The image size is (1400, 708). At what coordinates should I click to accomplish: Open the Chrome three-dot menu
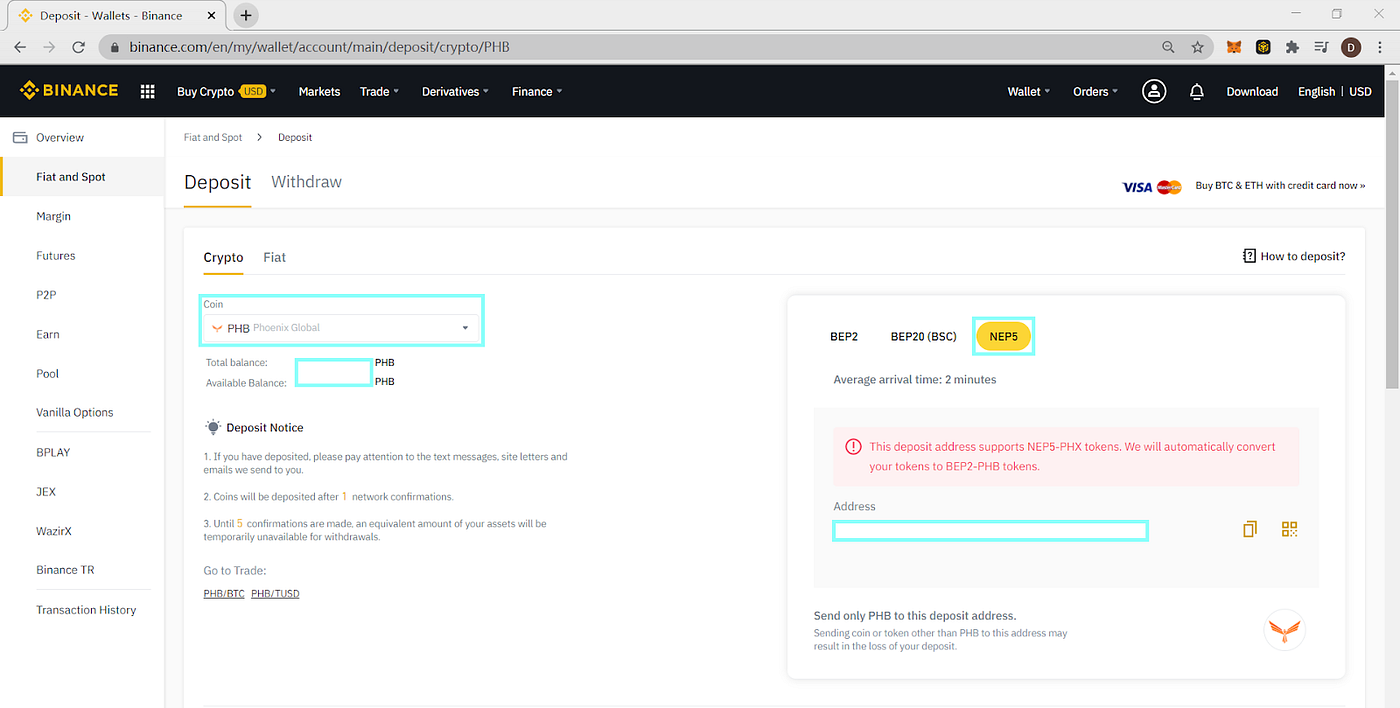[x=1381, y=47]
